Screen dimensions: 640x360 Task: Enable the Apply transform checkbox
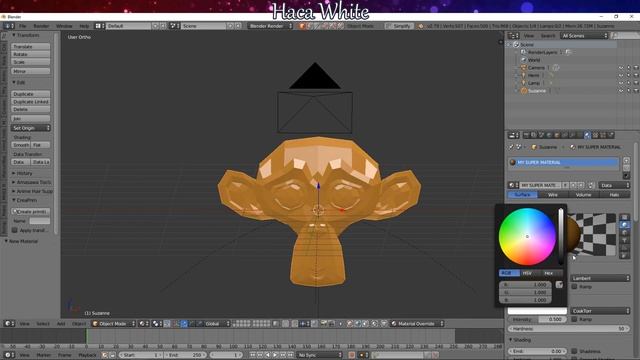click(x=15, y=231)
